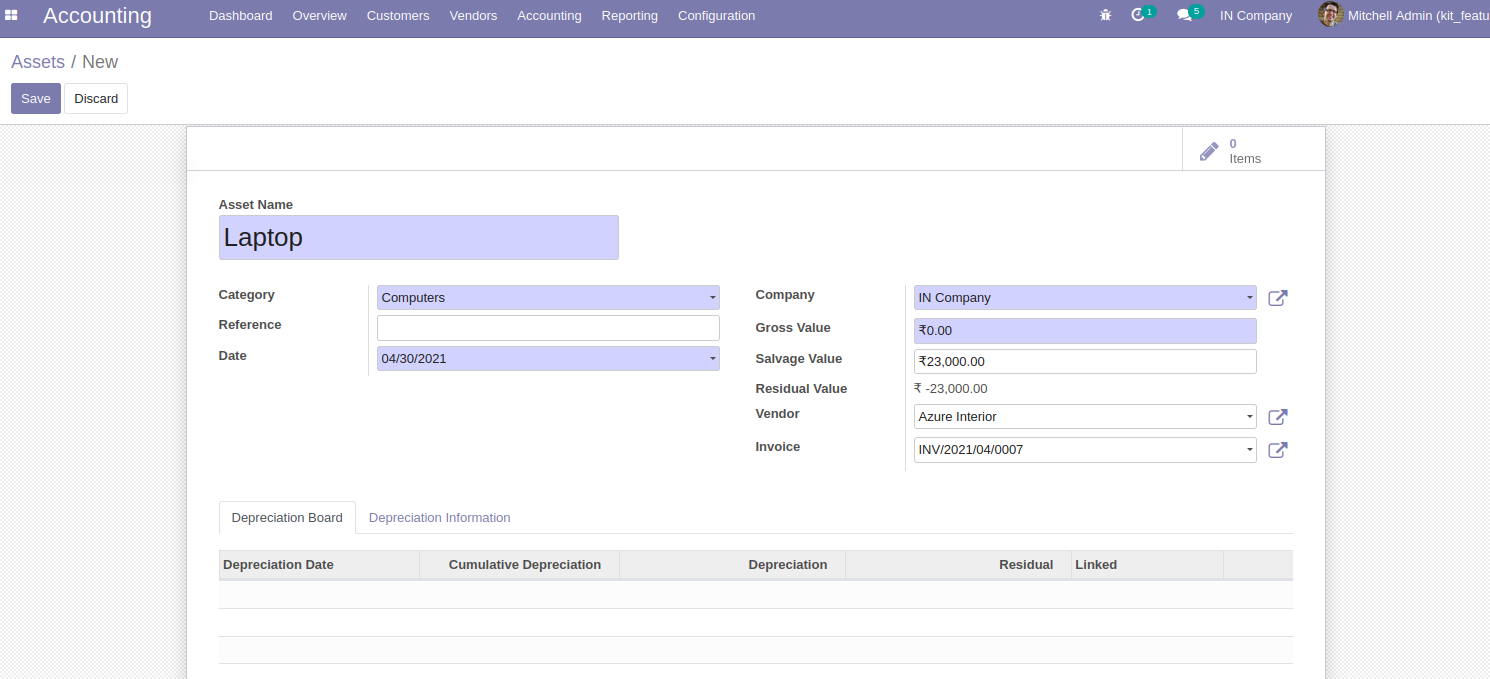This screenshot has width=1490, height=679.
Task: Switch to Depreciation Information tab
Action: click(x=439, y=518)
